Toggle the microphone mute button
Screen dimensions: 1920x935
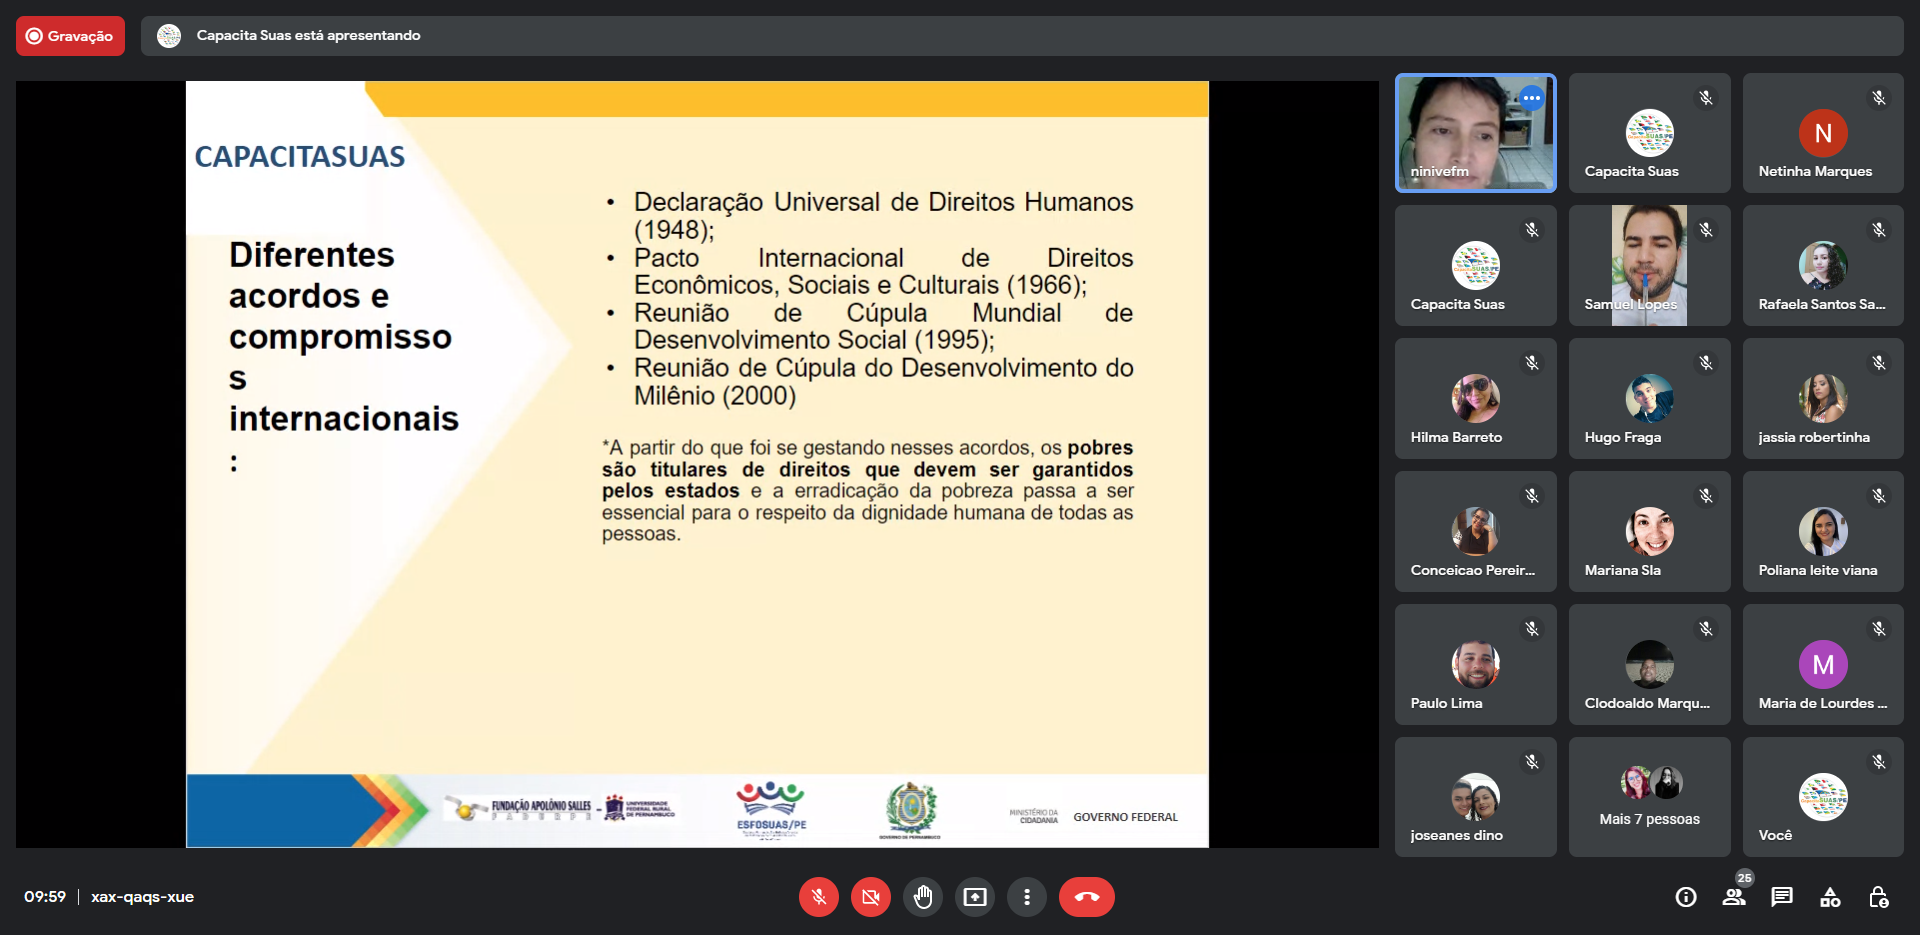coord(818,897)
